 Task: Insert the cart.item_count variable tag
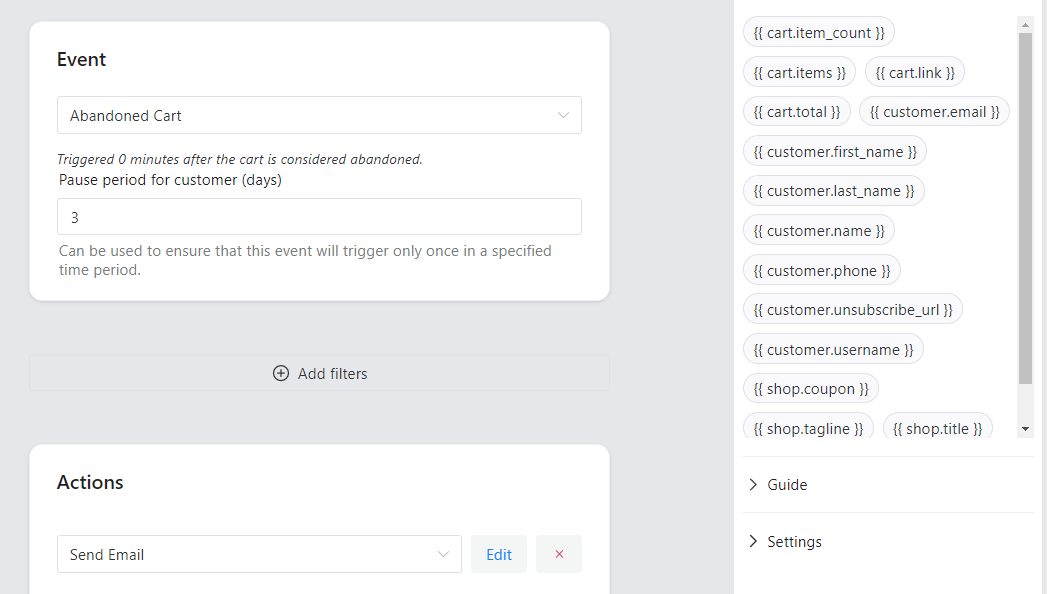819,33
